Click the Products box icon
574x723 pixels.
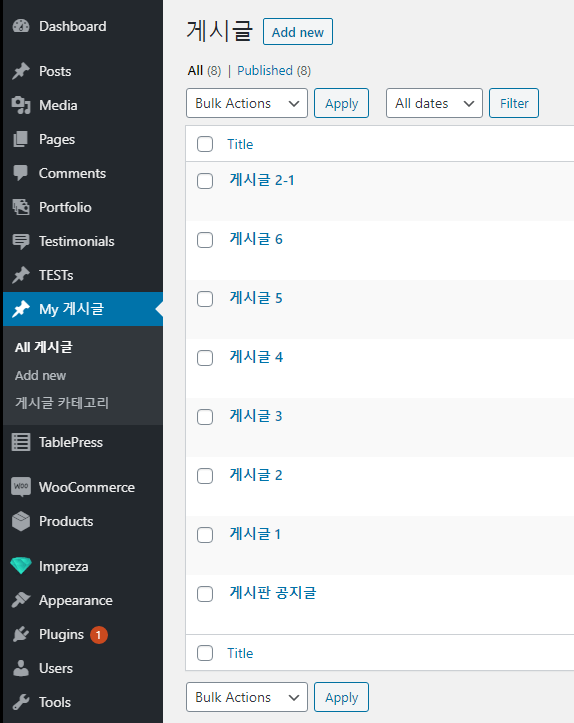(x=21, y=521)
